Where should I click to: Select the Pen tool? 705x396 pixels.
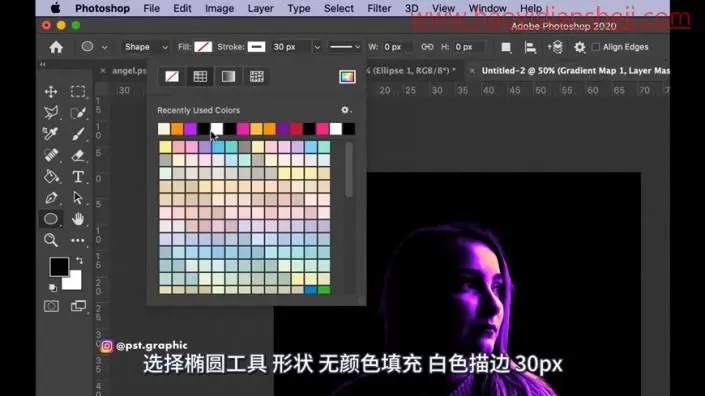click(x=51, y=198)
